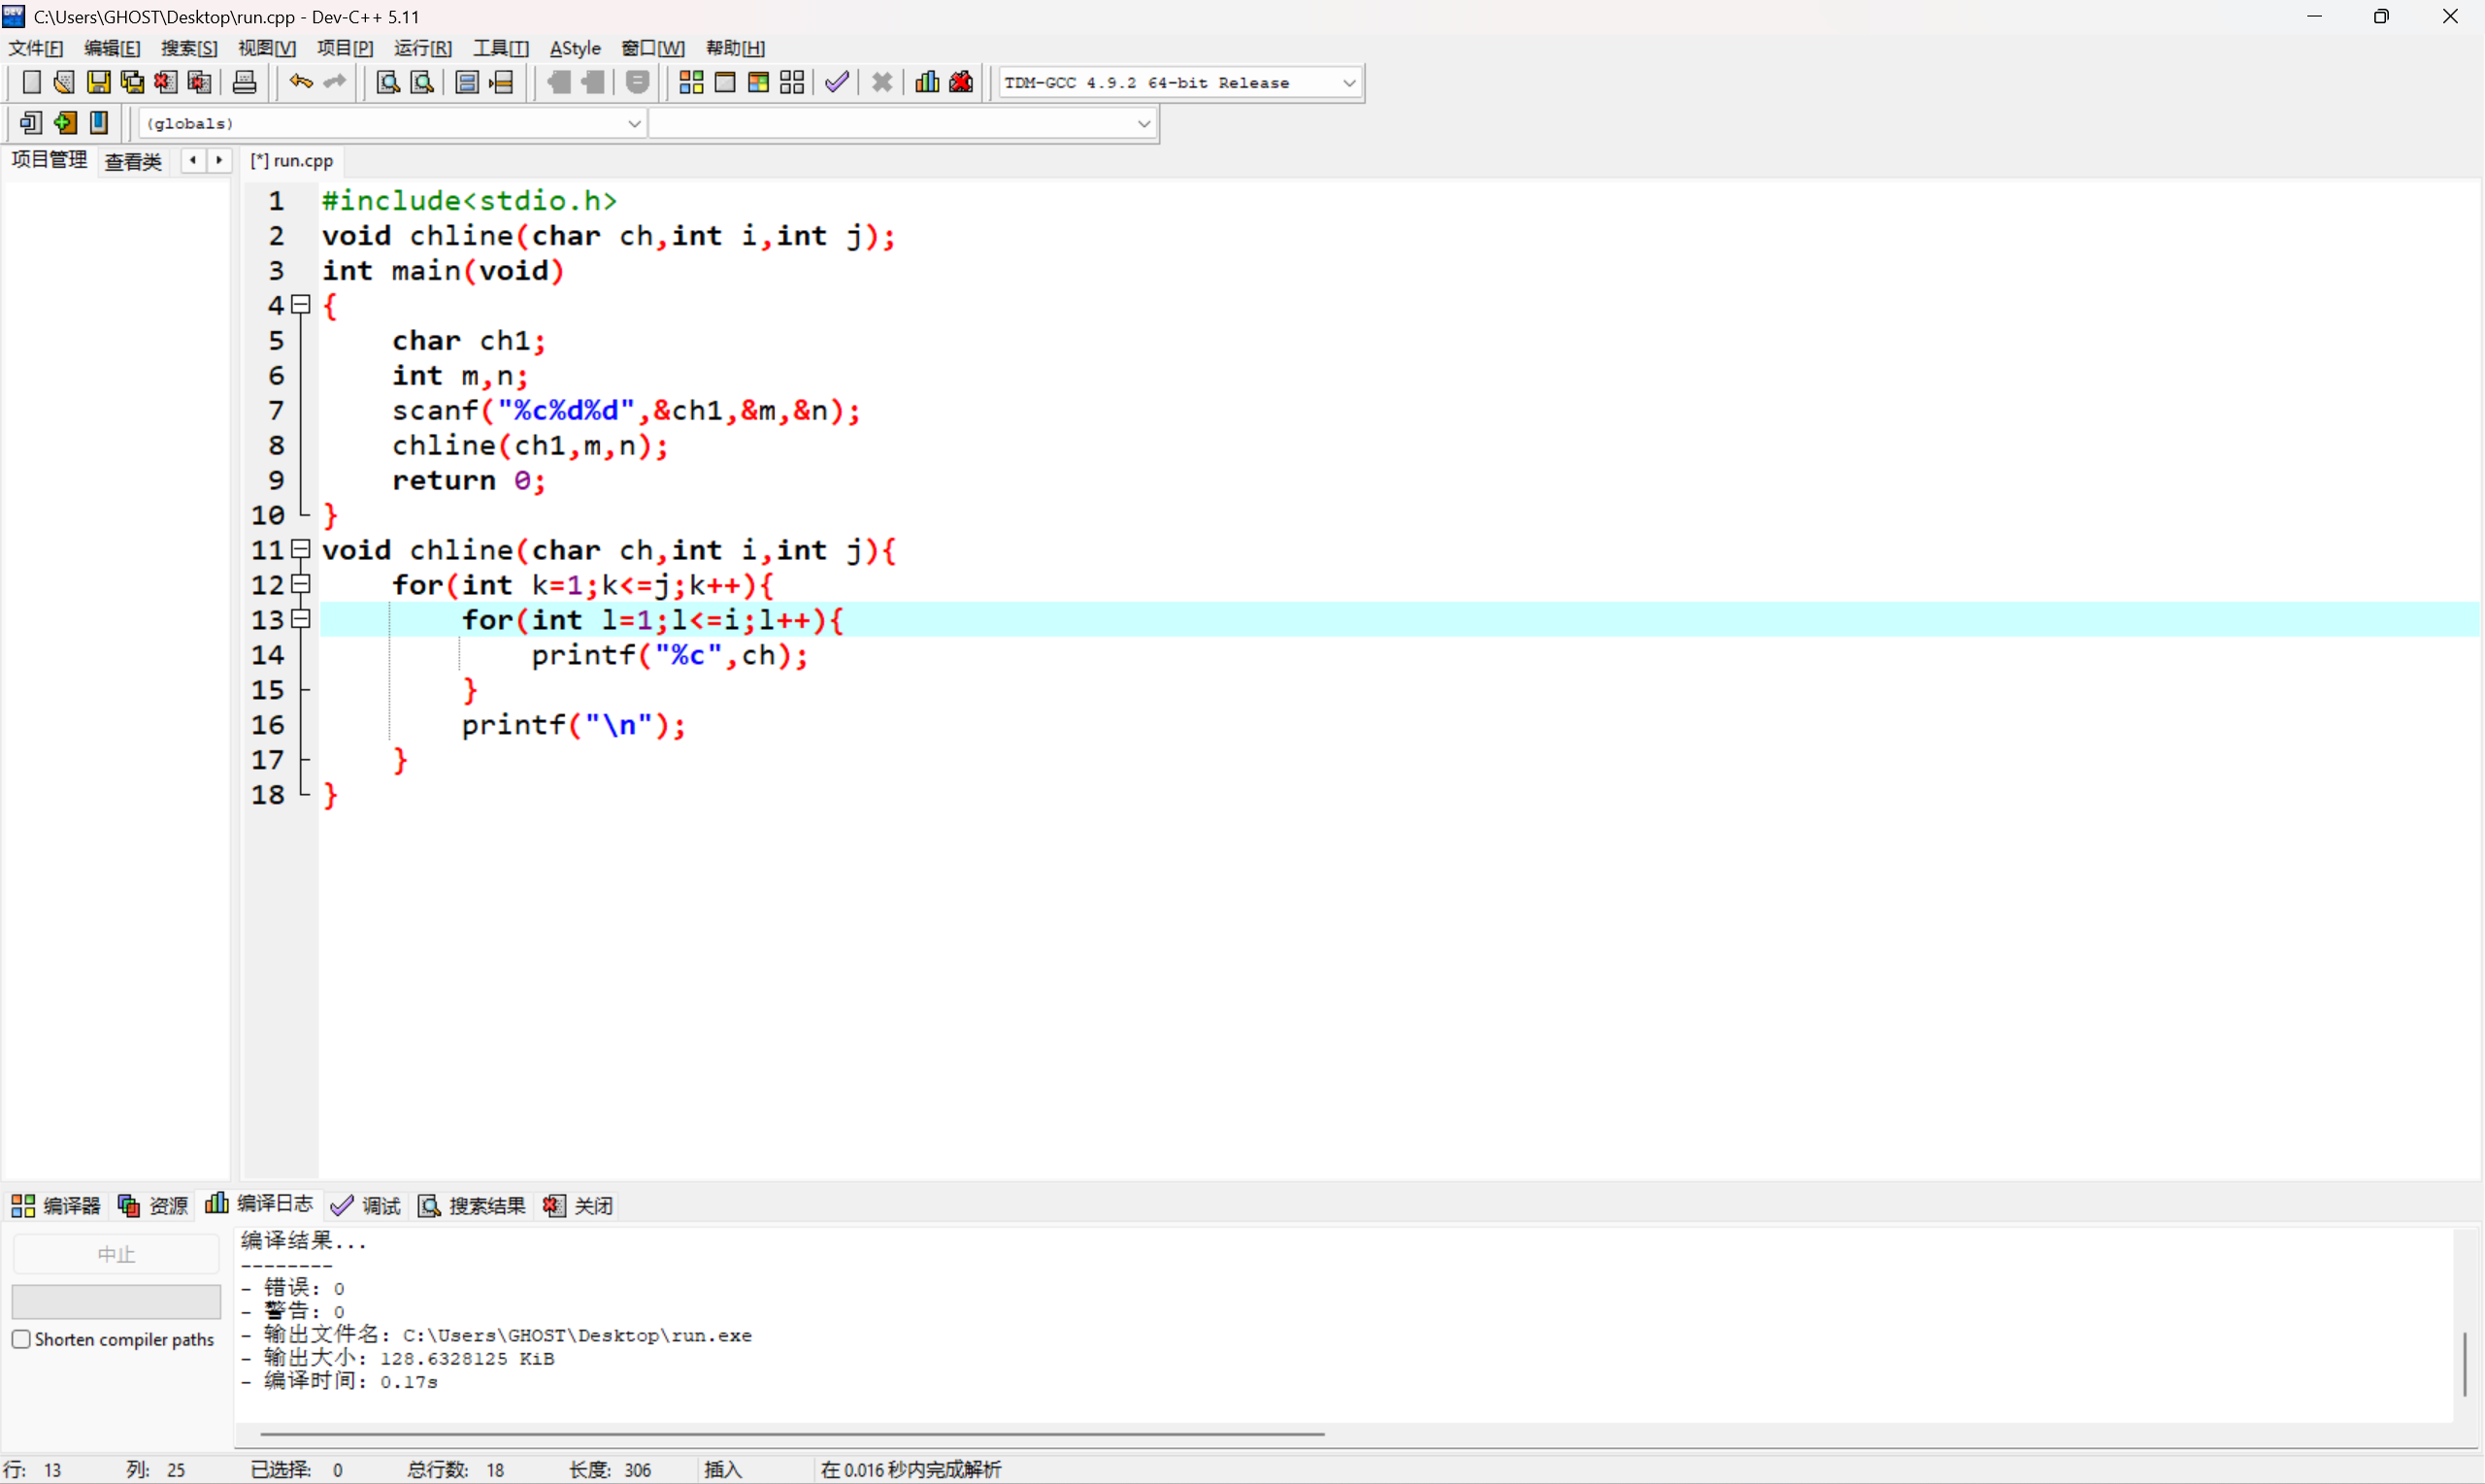
Task: Collapse the main function fold at line 4
Action: click(301, 304)
